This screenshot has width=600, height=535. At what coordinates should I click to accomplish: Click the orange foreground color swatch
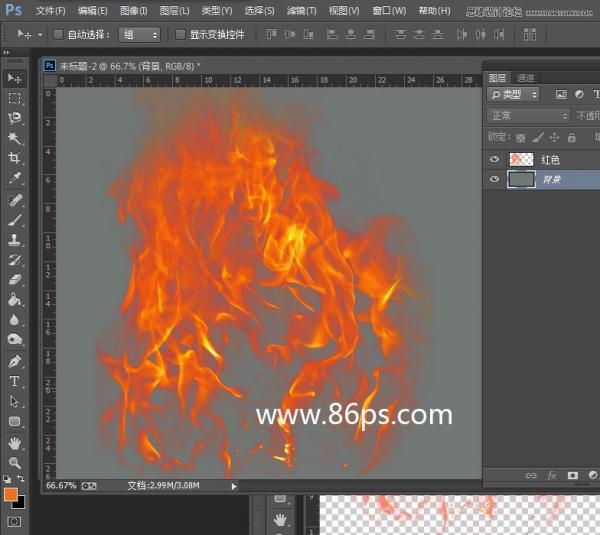(11, 494)
